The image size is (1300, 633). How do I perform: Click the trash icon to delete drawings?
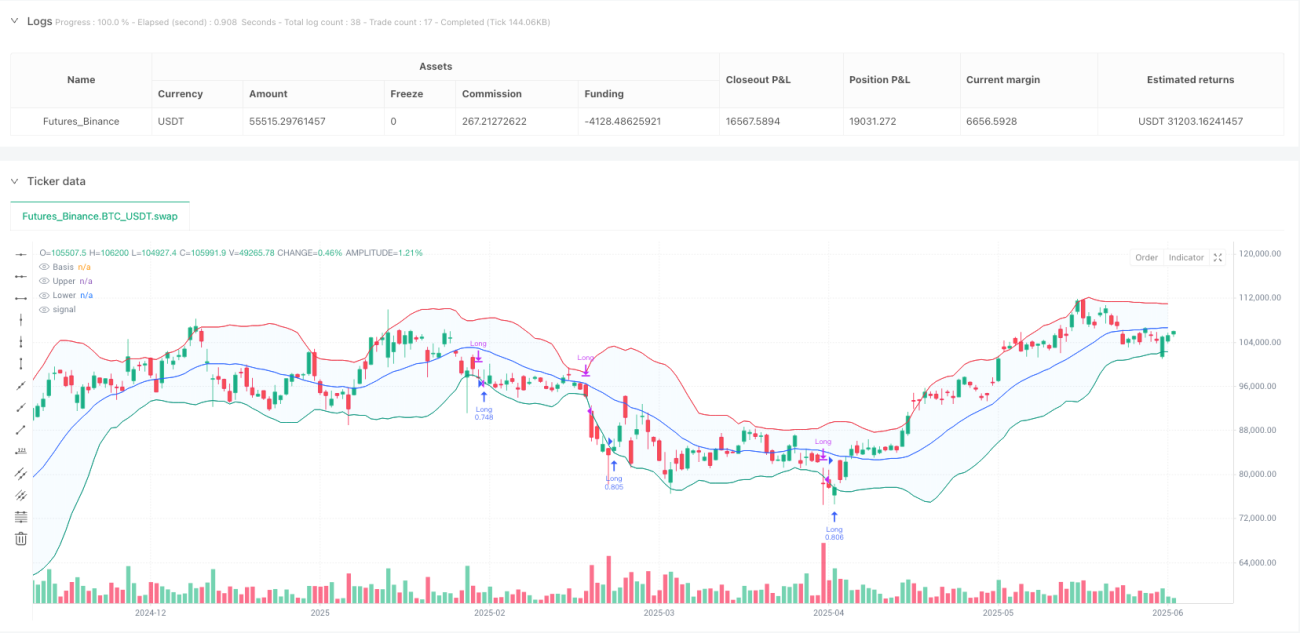(x=21, y=539)
